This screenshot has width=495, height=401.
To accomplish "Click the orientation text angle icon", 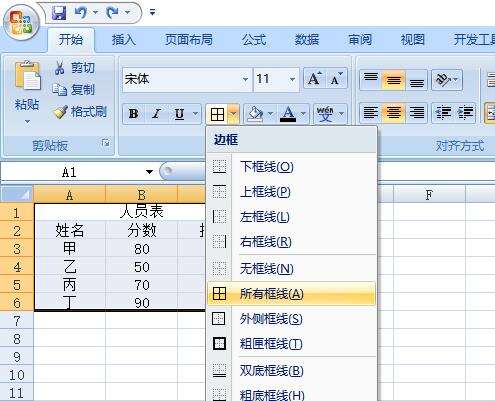I will coord(443,80).
